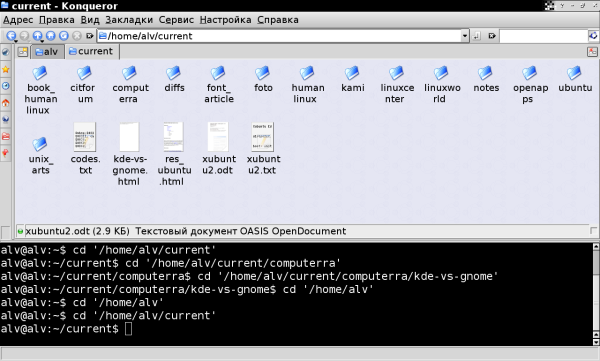Select the res_ubuntu.html file thumbnail
Viewport: 600px width, 361px height.
point(174,137)
